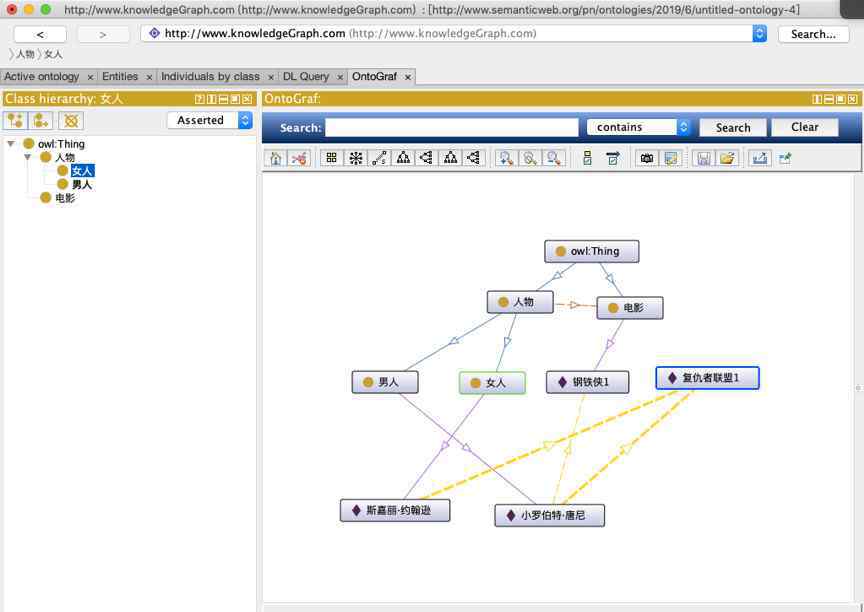
Task: Close the Entities tab
Action: [x=149, y=77]
